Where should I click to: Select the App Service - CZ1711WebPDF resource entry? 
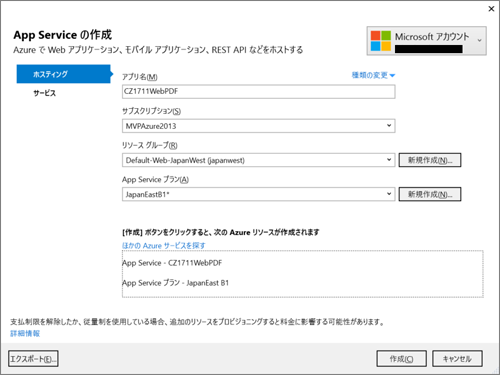tap(172, 263)
